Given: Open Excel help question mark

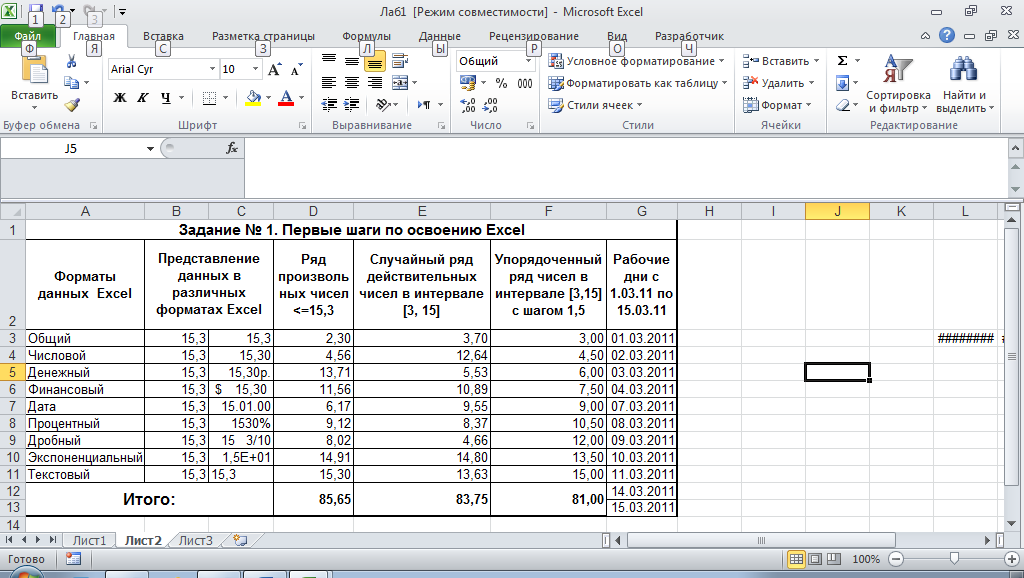Looking at the screenshot, I should (947, 35).
